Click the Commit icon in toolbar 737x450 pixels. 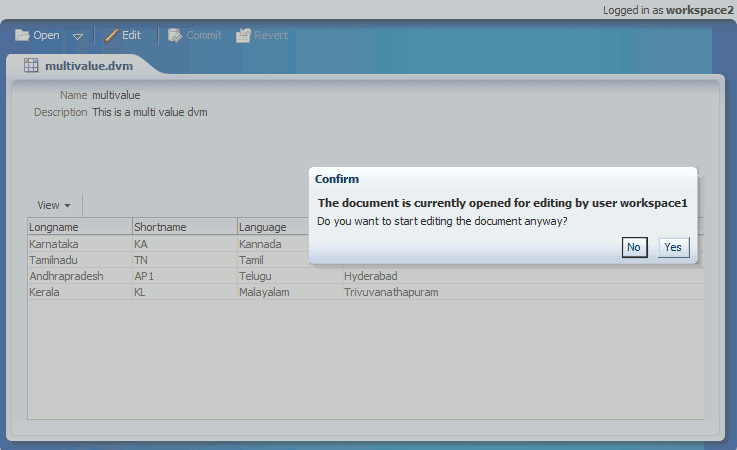175,35
